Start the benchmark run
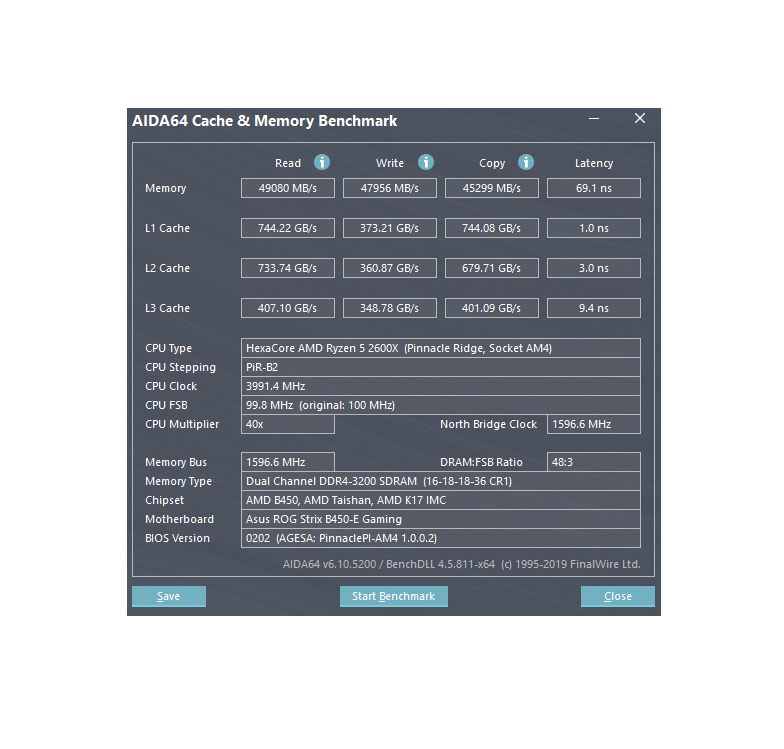This screenshot has height=749, width=784. [394, 596]
